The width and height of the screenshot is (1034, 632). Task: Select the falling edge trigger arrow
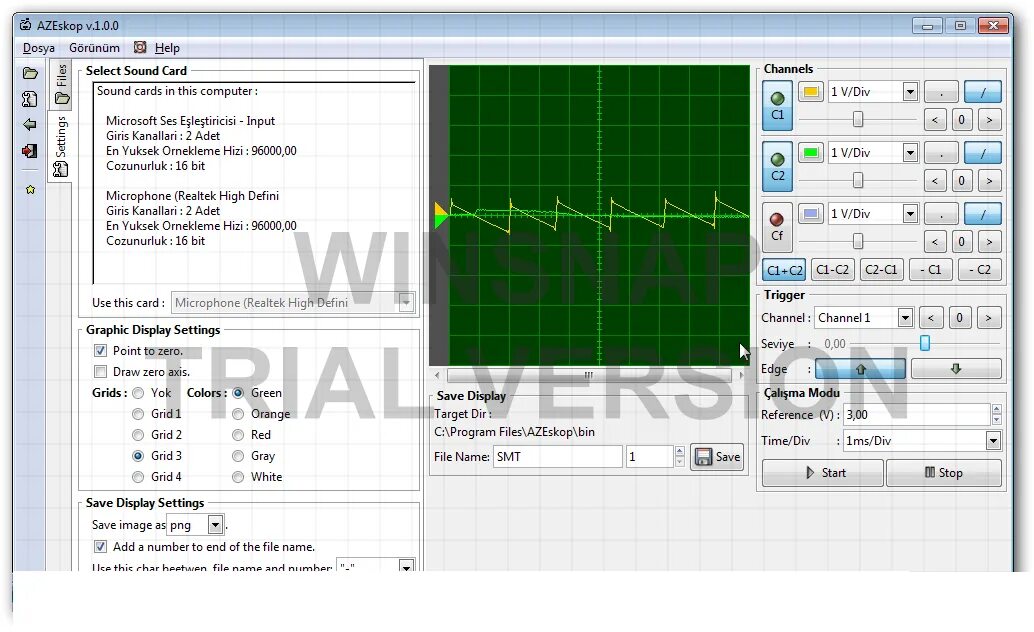click(956, 369)
